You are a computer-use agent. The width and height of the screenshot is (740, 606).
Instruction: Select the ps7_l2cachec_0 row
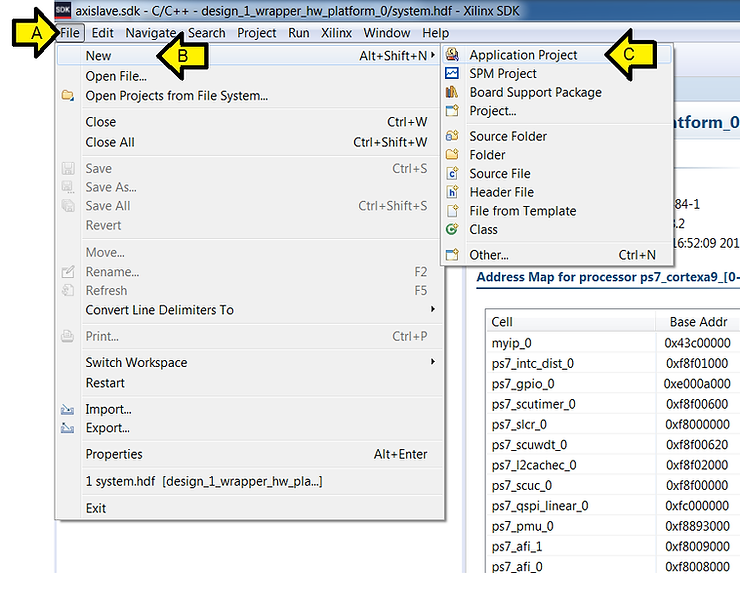pyautogui.click(x=613, y=465)
